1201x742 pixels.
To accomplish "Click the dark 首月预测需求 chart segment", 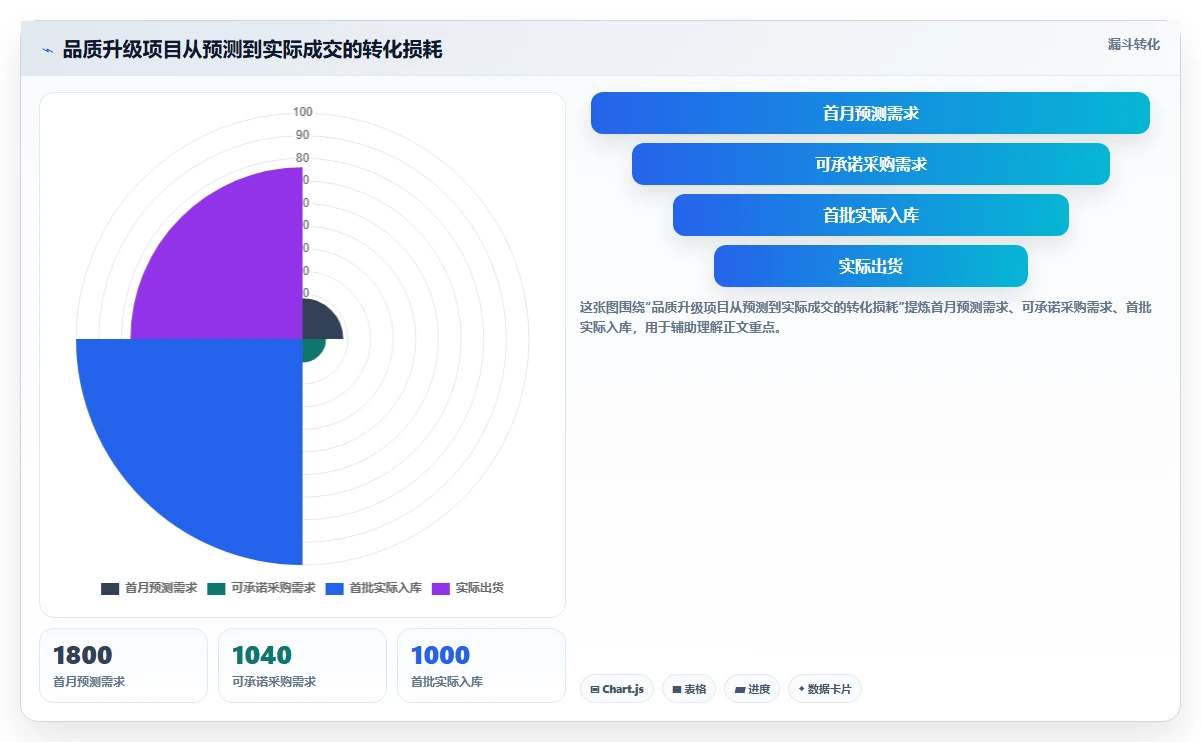I will pyautogui.click(x=320, y=321).
